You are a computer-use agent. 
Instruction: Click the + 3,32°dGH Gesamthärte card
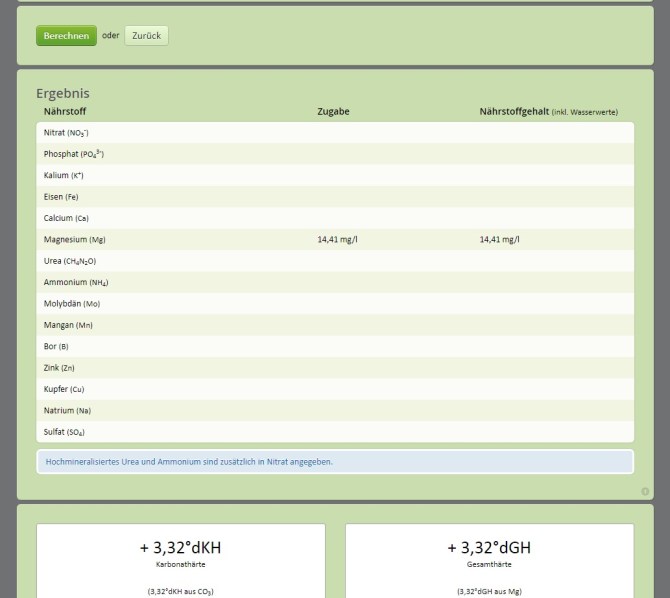[x=489, y=560]
